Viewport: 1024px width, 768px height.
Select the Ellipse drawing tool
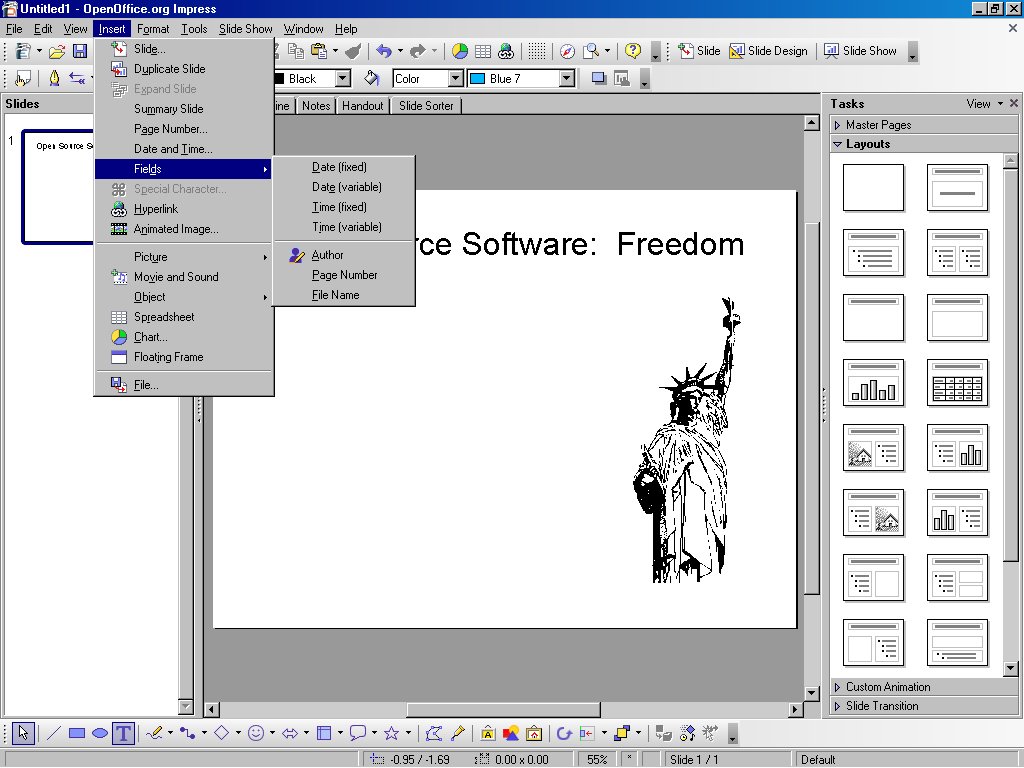pos(100,733)
